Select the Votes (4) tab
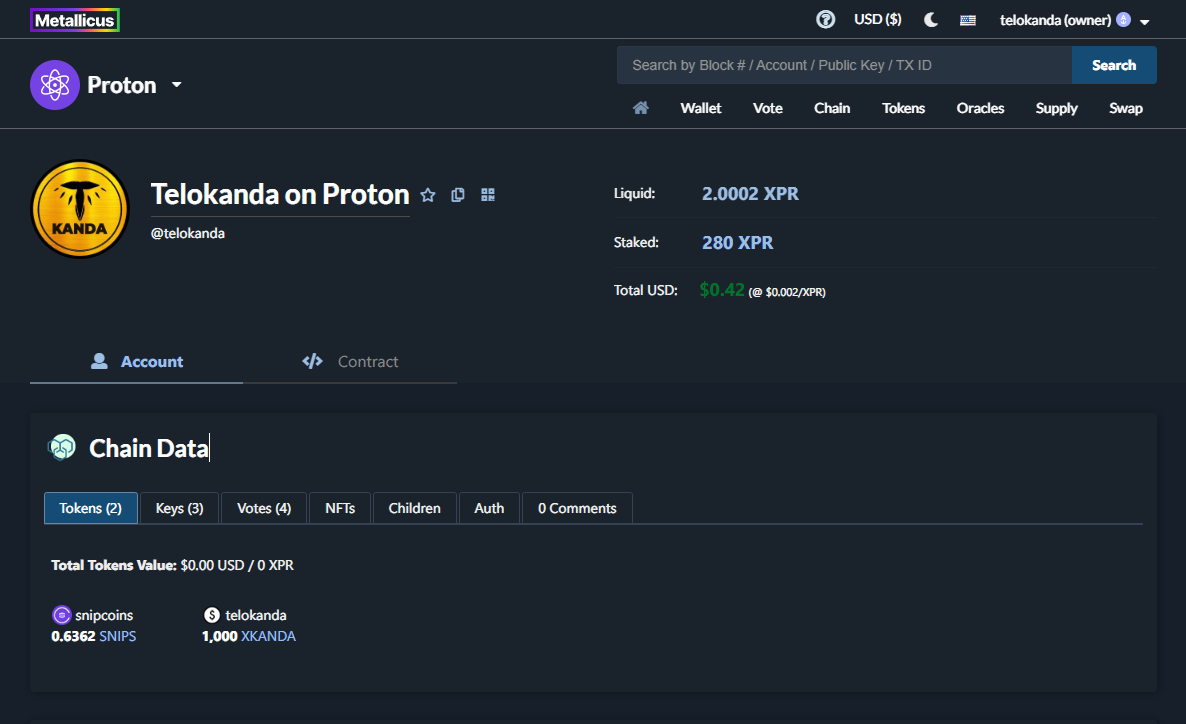Image resolution: width=1186 pixels, height=724 pixels. click(x=264, y=508)
